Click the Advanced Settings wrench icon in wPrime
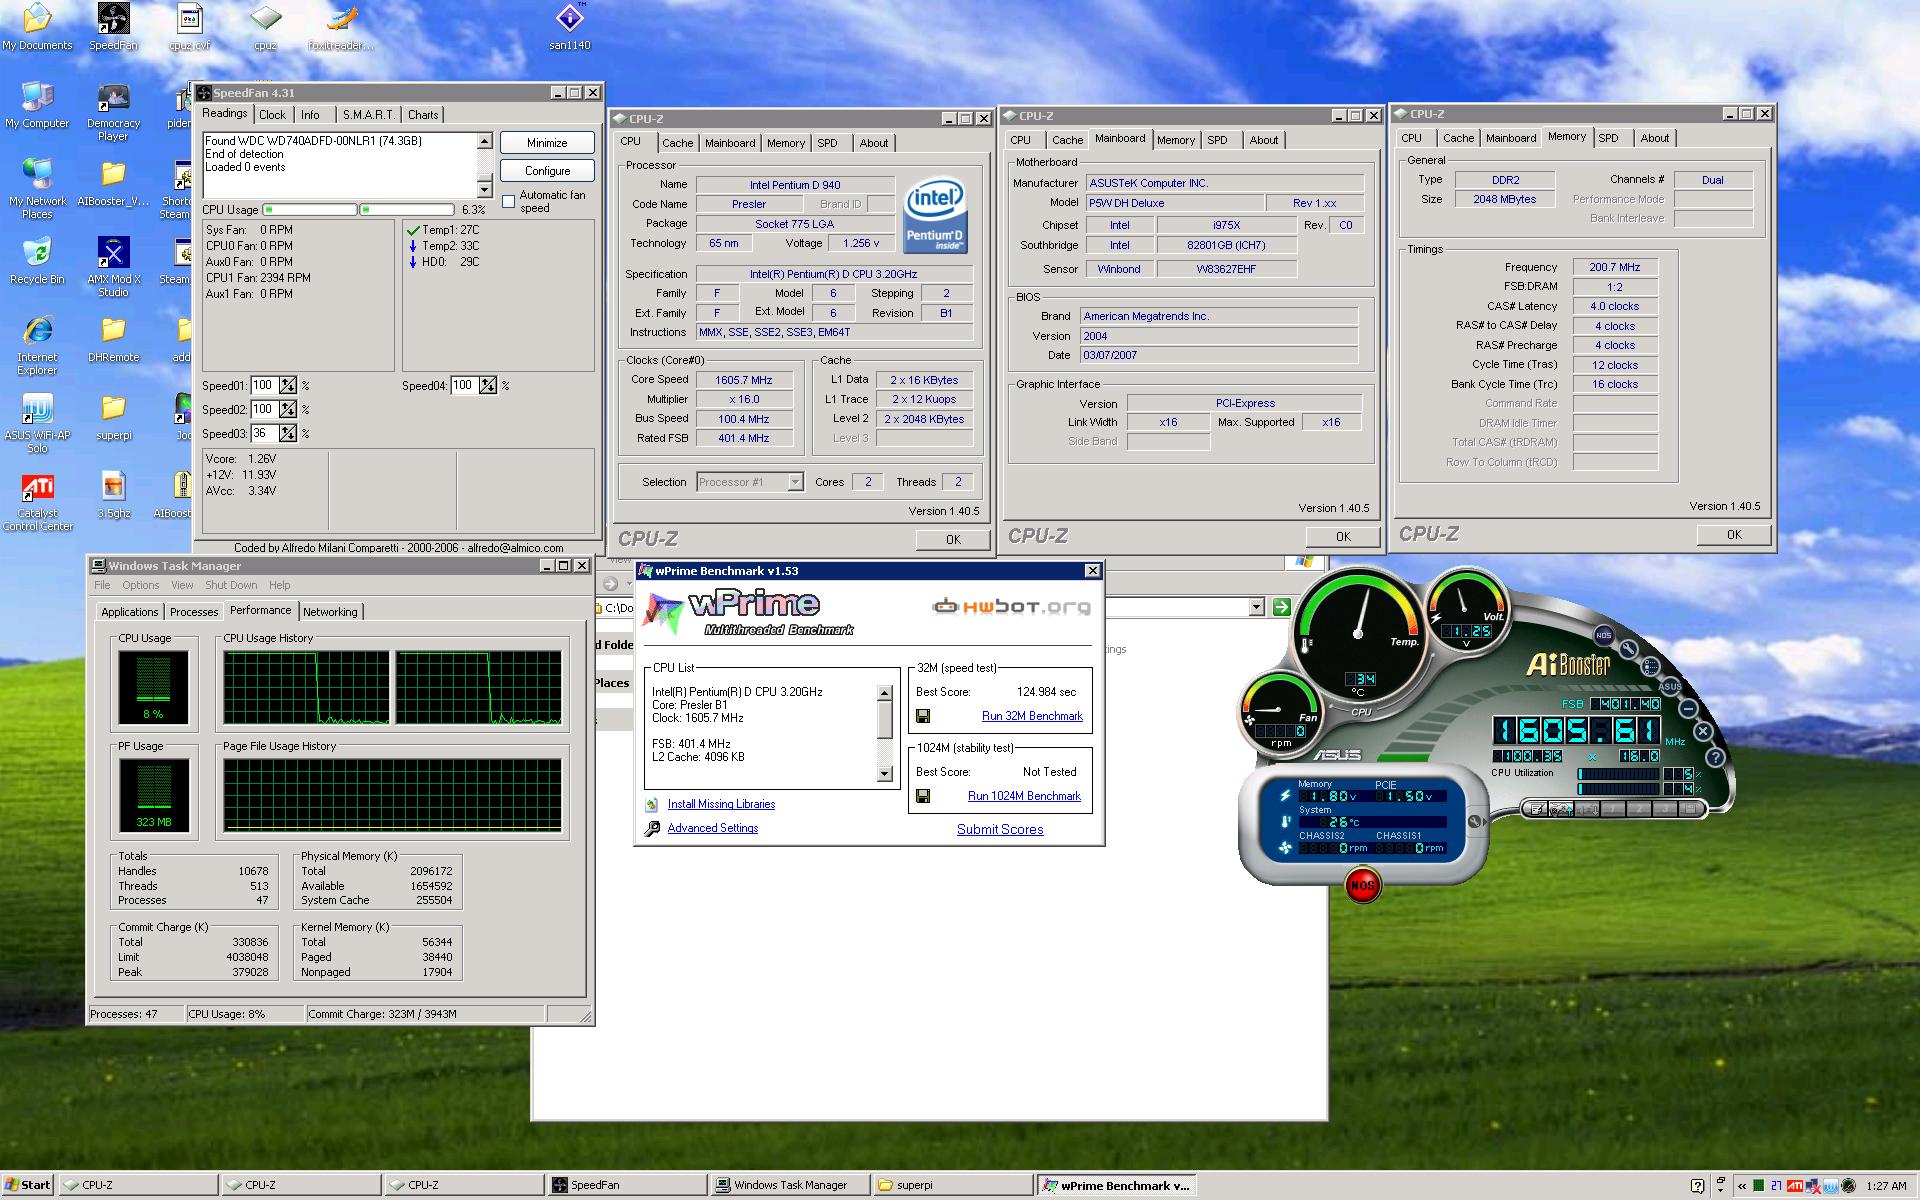This screenshot has width=1920, height=1200. [652, 828]
